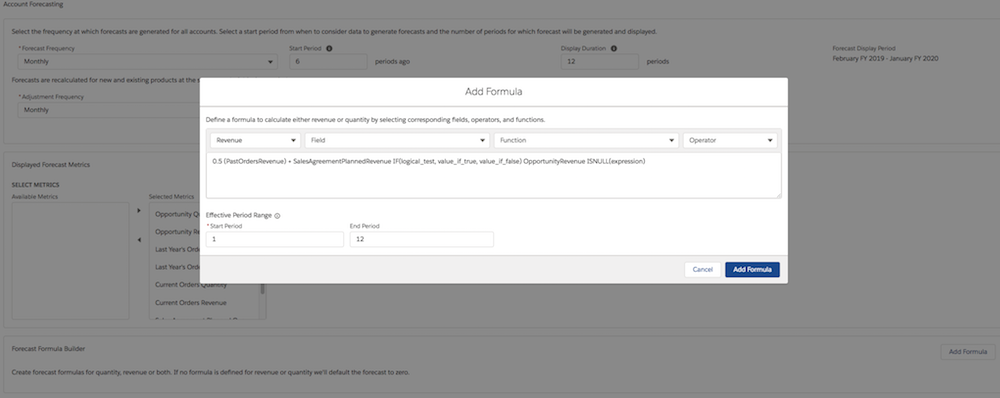
Task: Click the Selected Metrics list scrollbar
Action: [x=261, y=289]
